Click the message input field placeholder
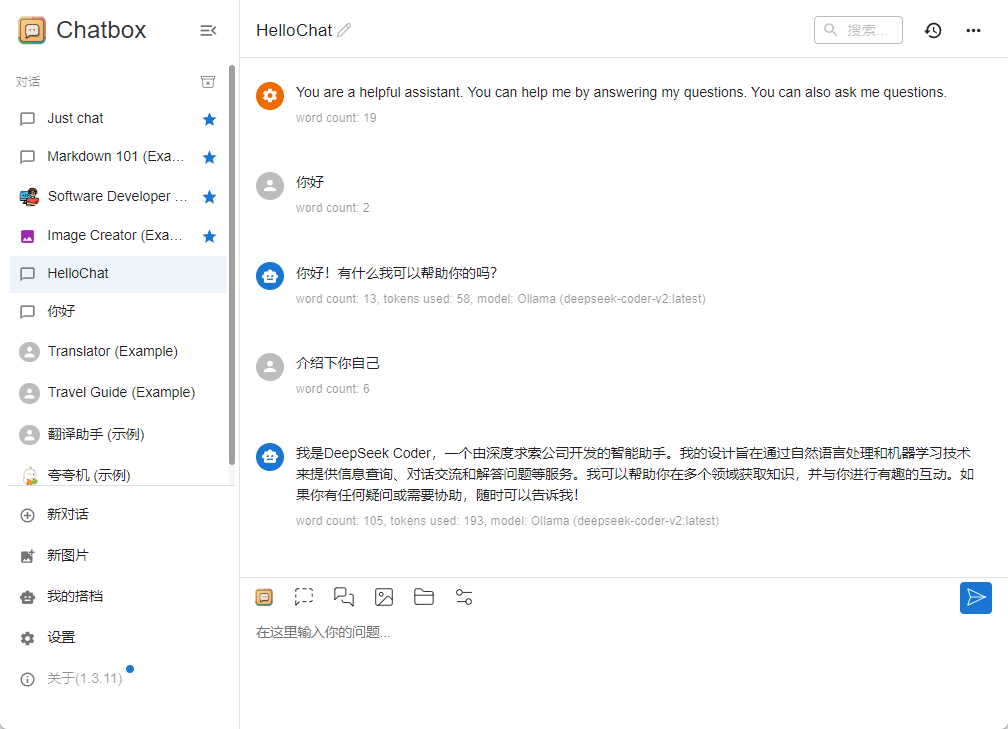1008x729 pixels. click(323, 633)
